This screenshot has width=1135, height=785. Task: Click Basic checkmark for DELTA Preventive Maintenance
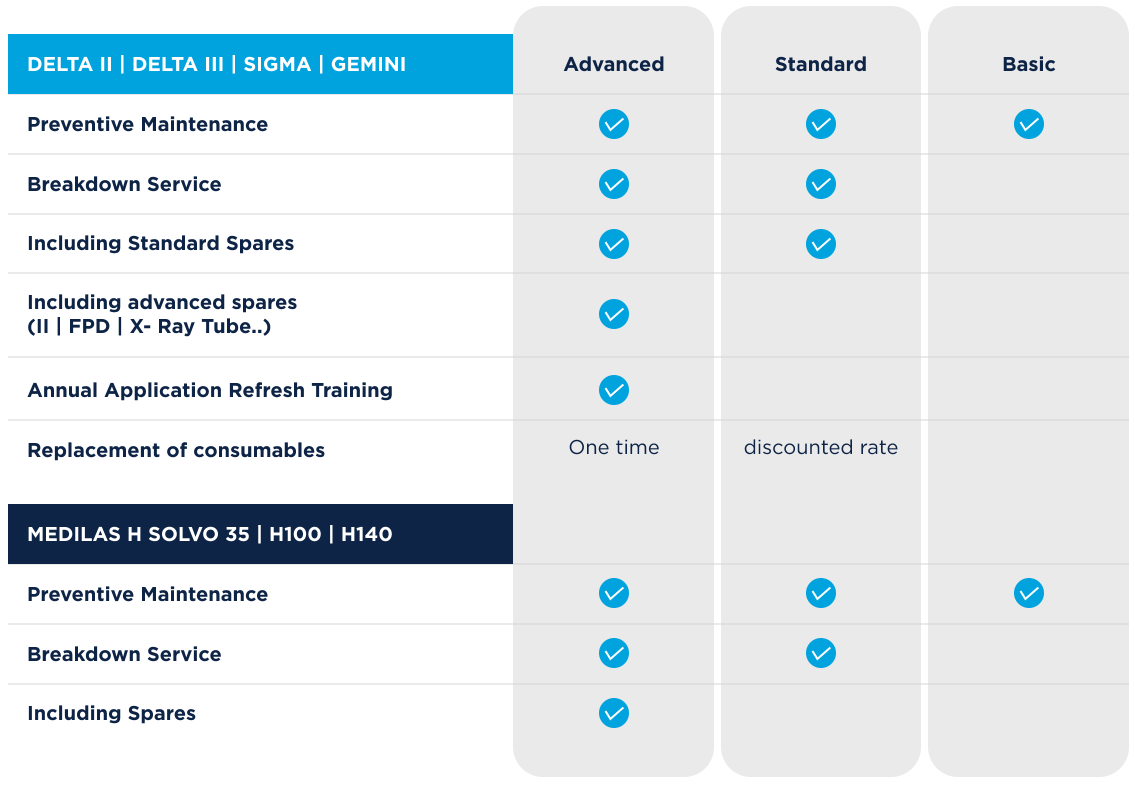1029,124
